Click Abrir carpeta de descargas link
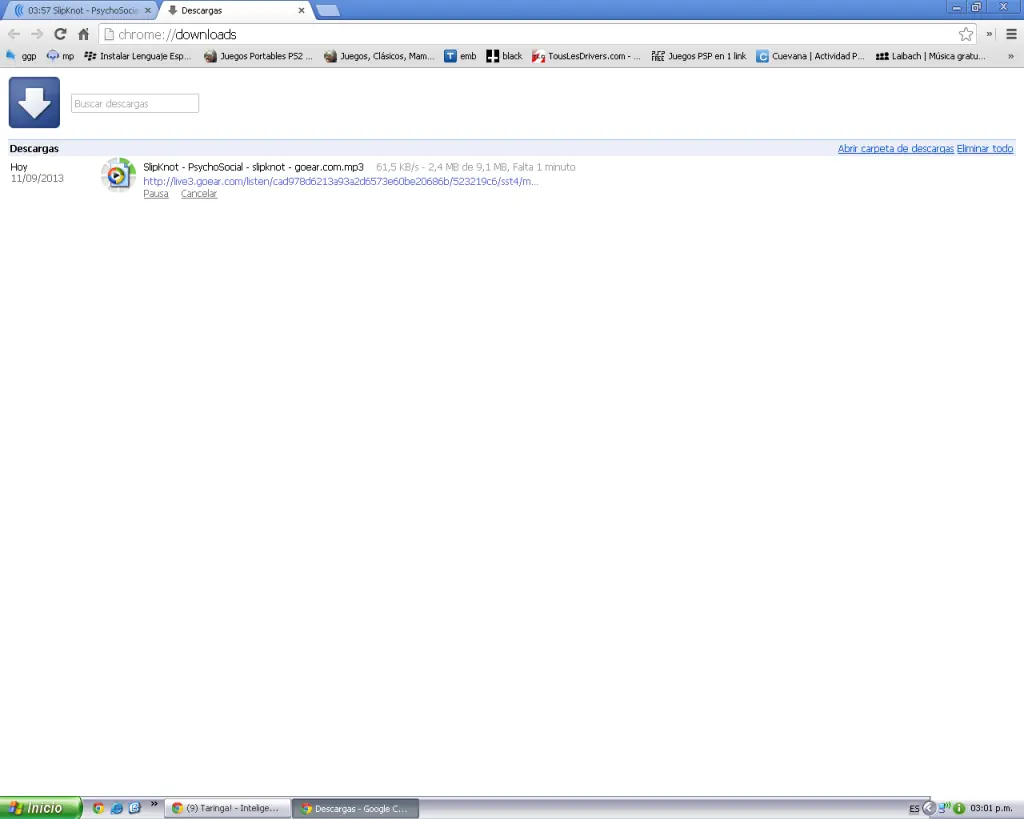Image resolution: width=1024 pixels, height=819 pixels. coord(895,148)
